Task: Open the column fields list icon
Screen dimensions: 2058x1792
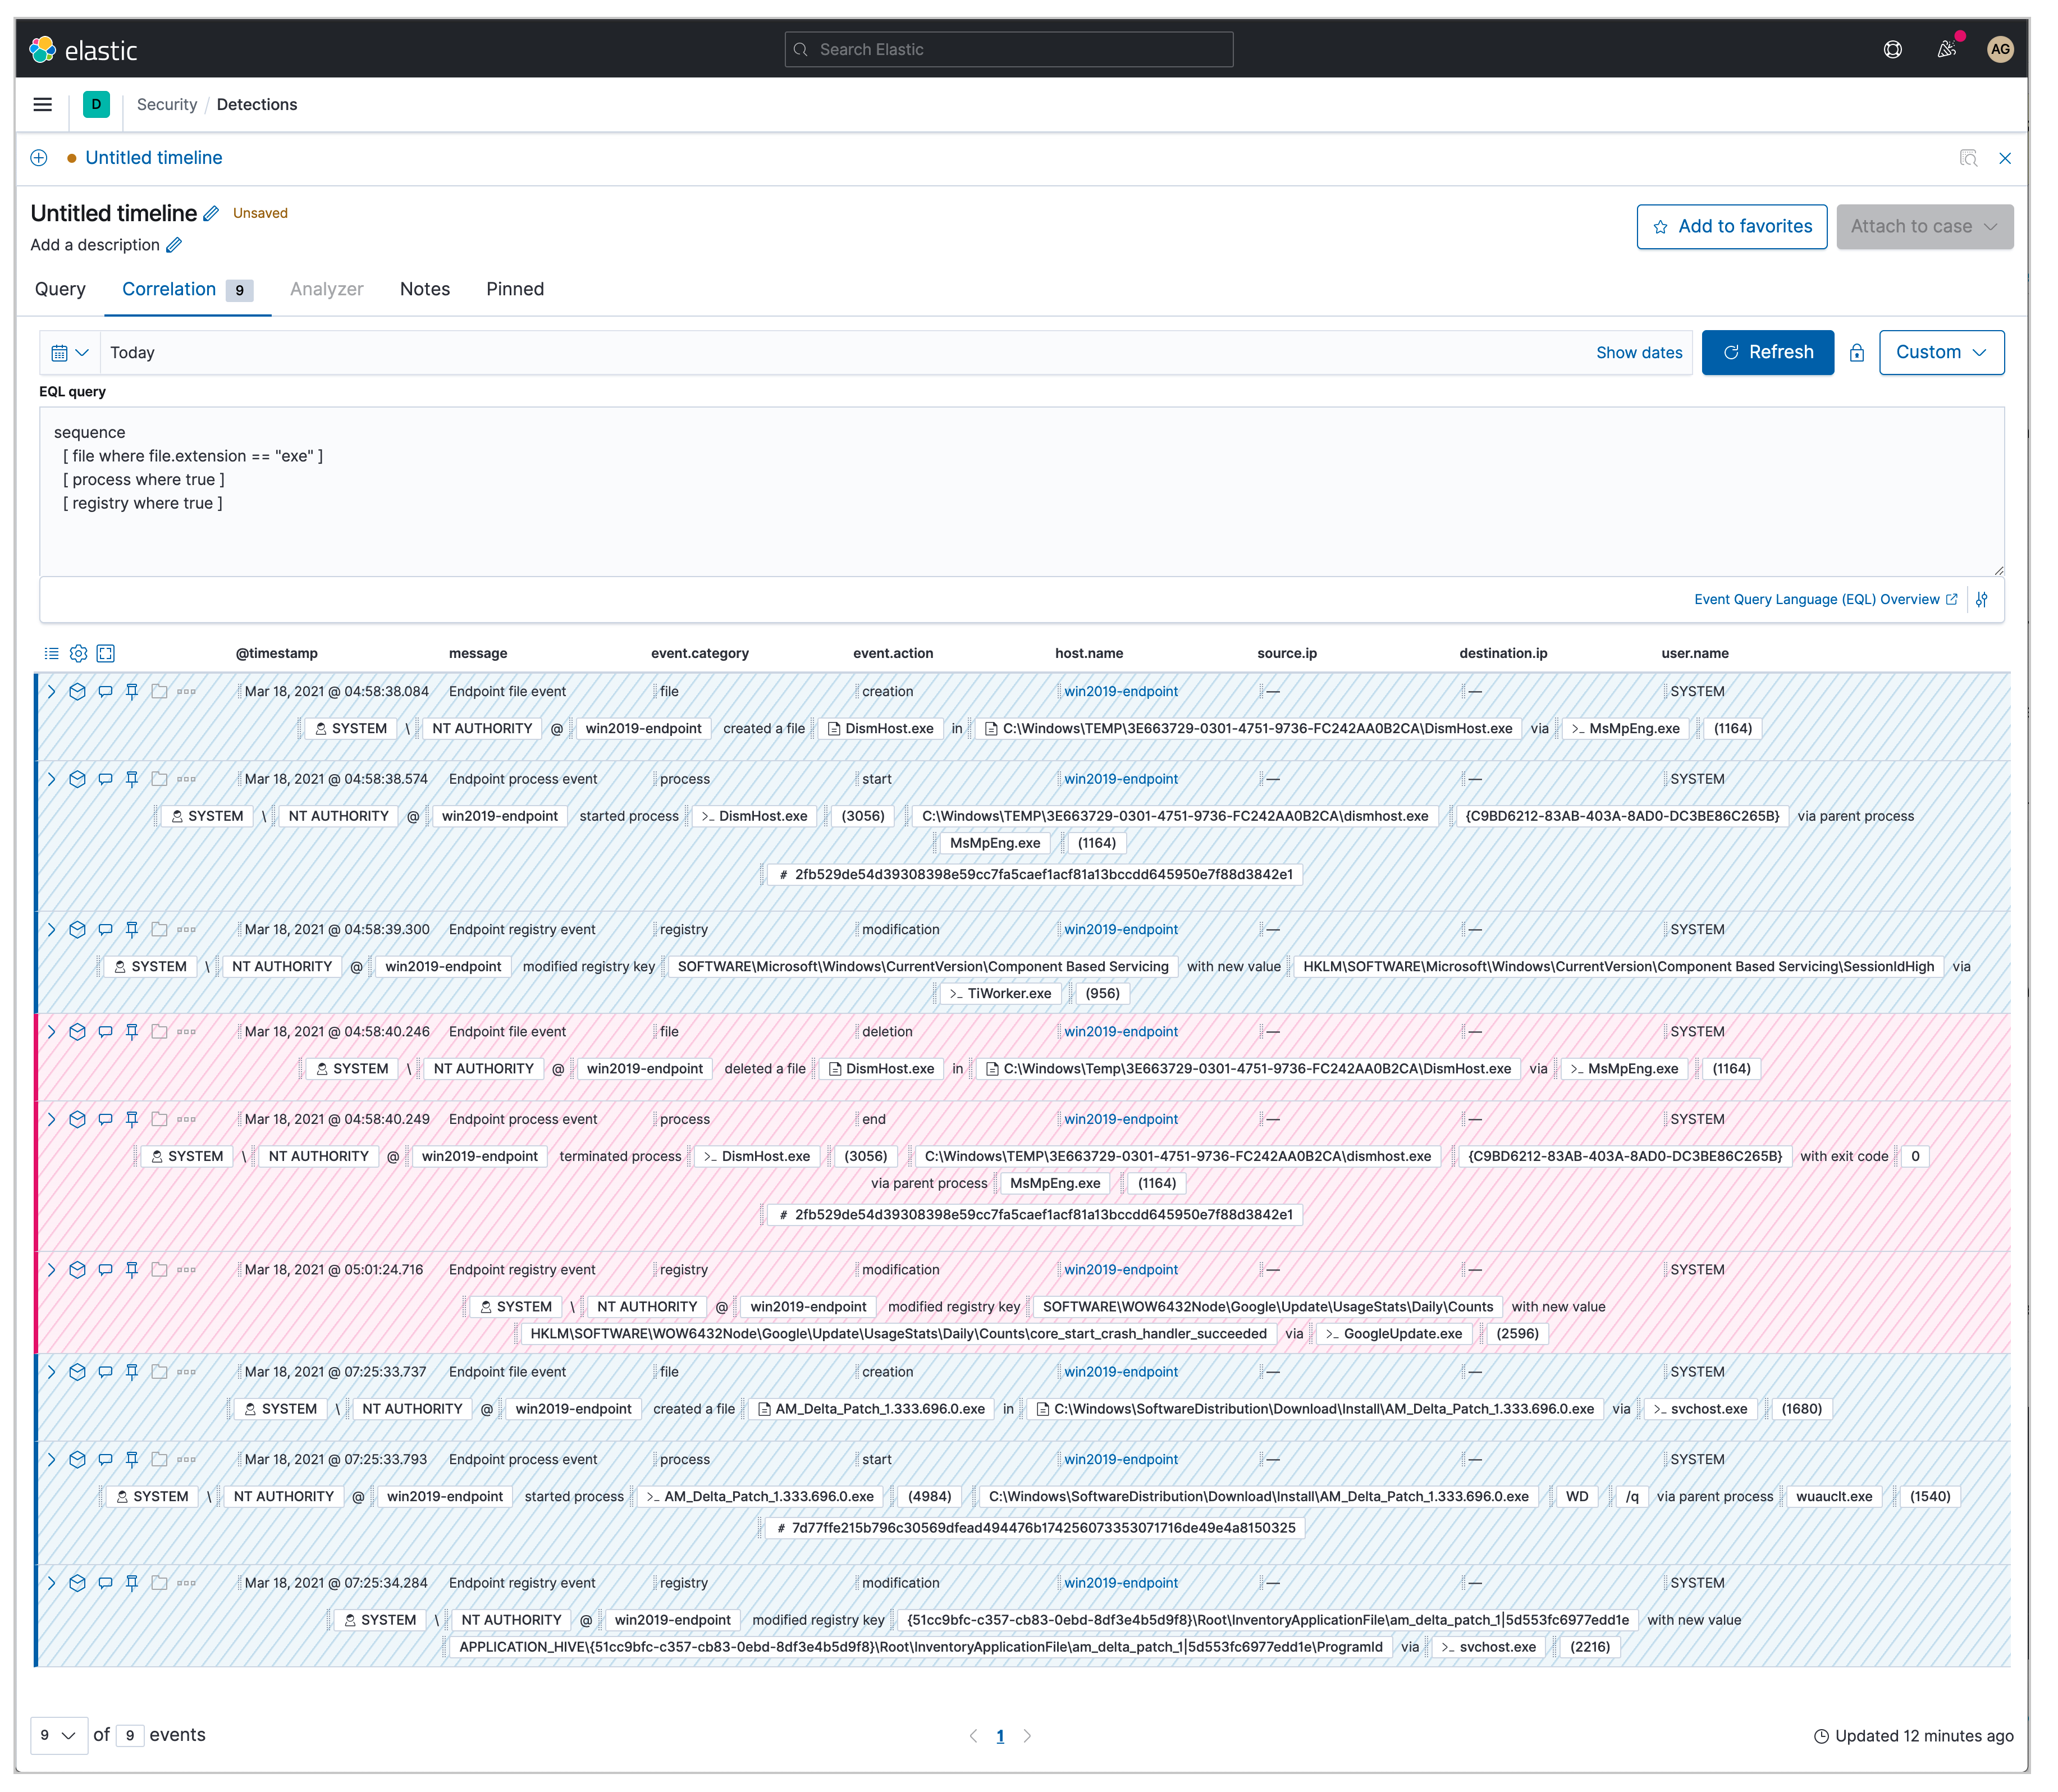Action: click(52, 653)
